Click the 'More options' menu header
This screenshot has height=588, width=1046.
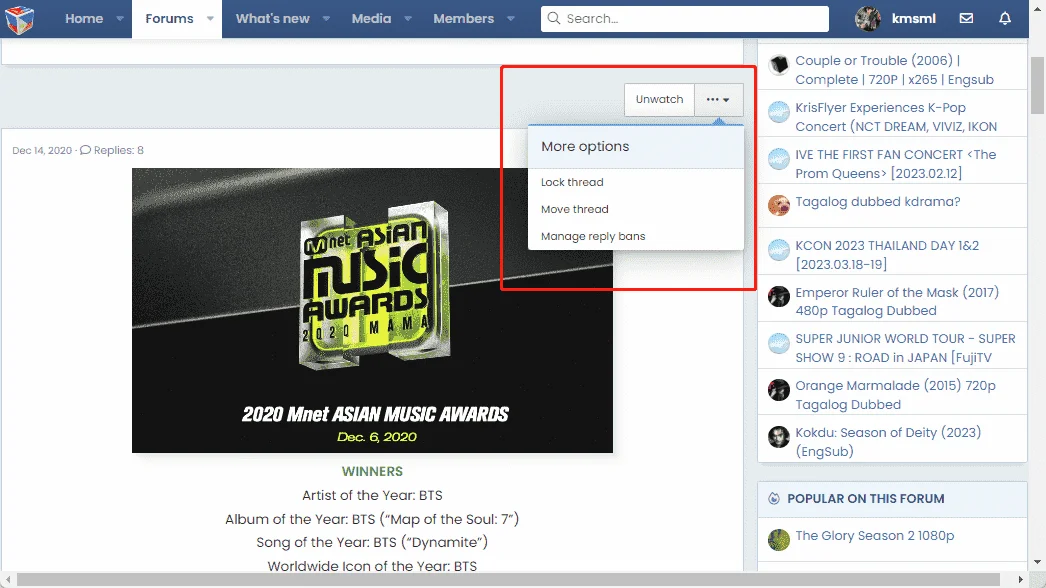[x=584, y=146]
